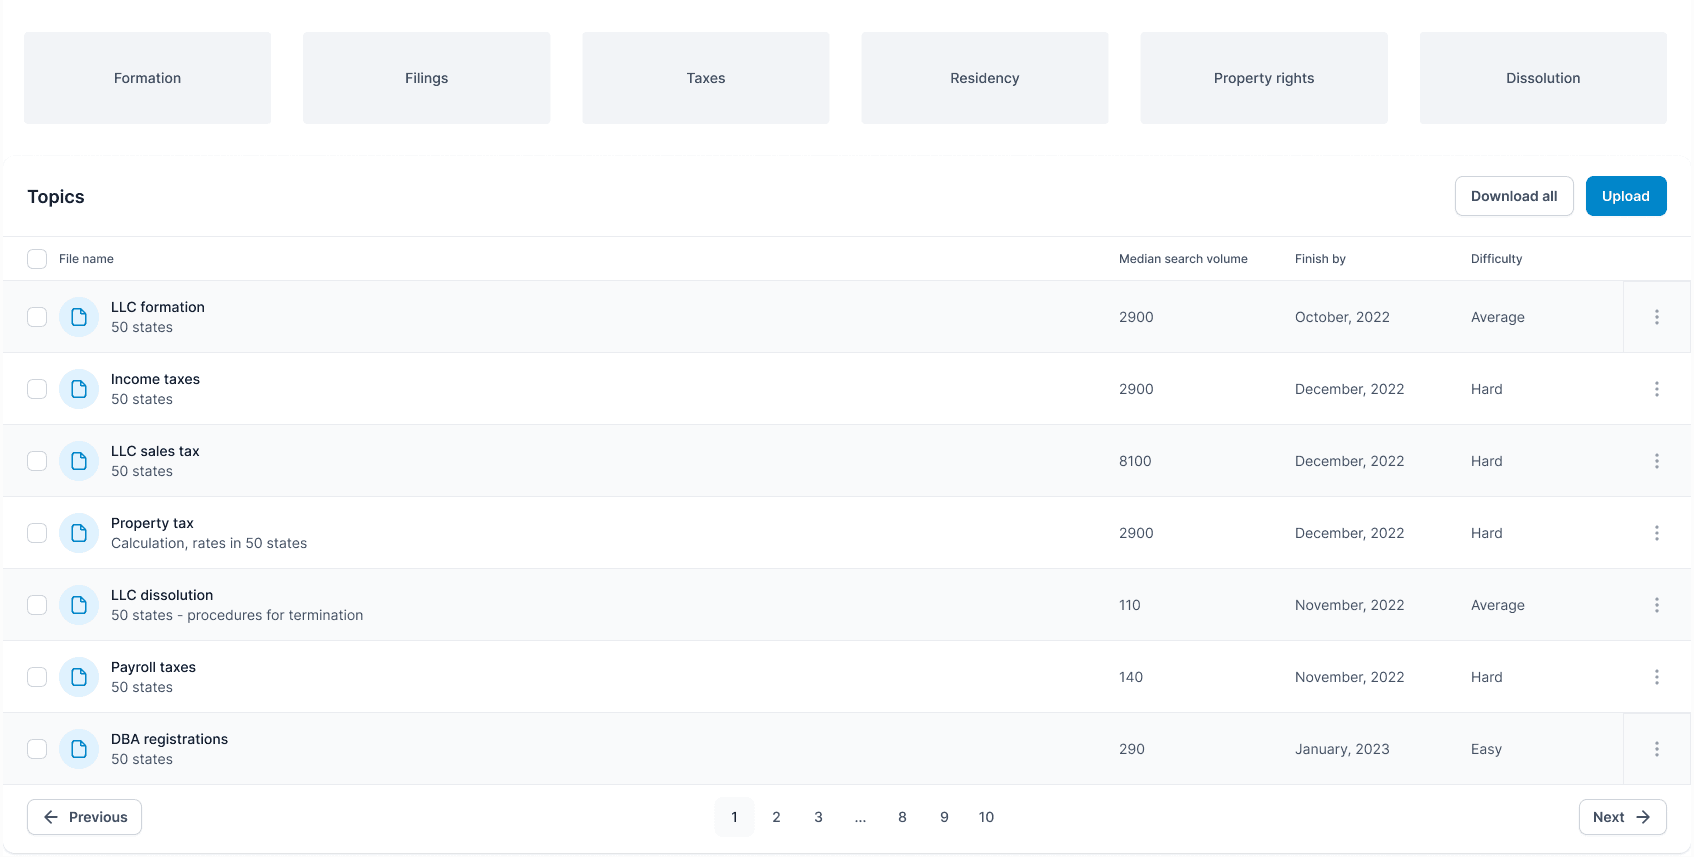
Task: Toggle the select-all checkbox beside File name
Action: 37,259
